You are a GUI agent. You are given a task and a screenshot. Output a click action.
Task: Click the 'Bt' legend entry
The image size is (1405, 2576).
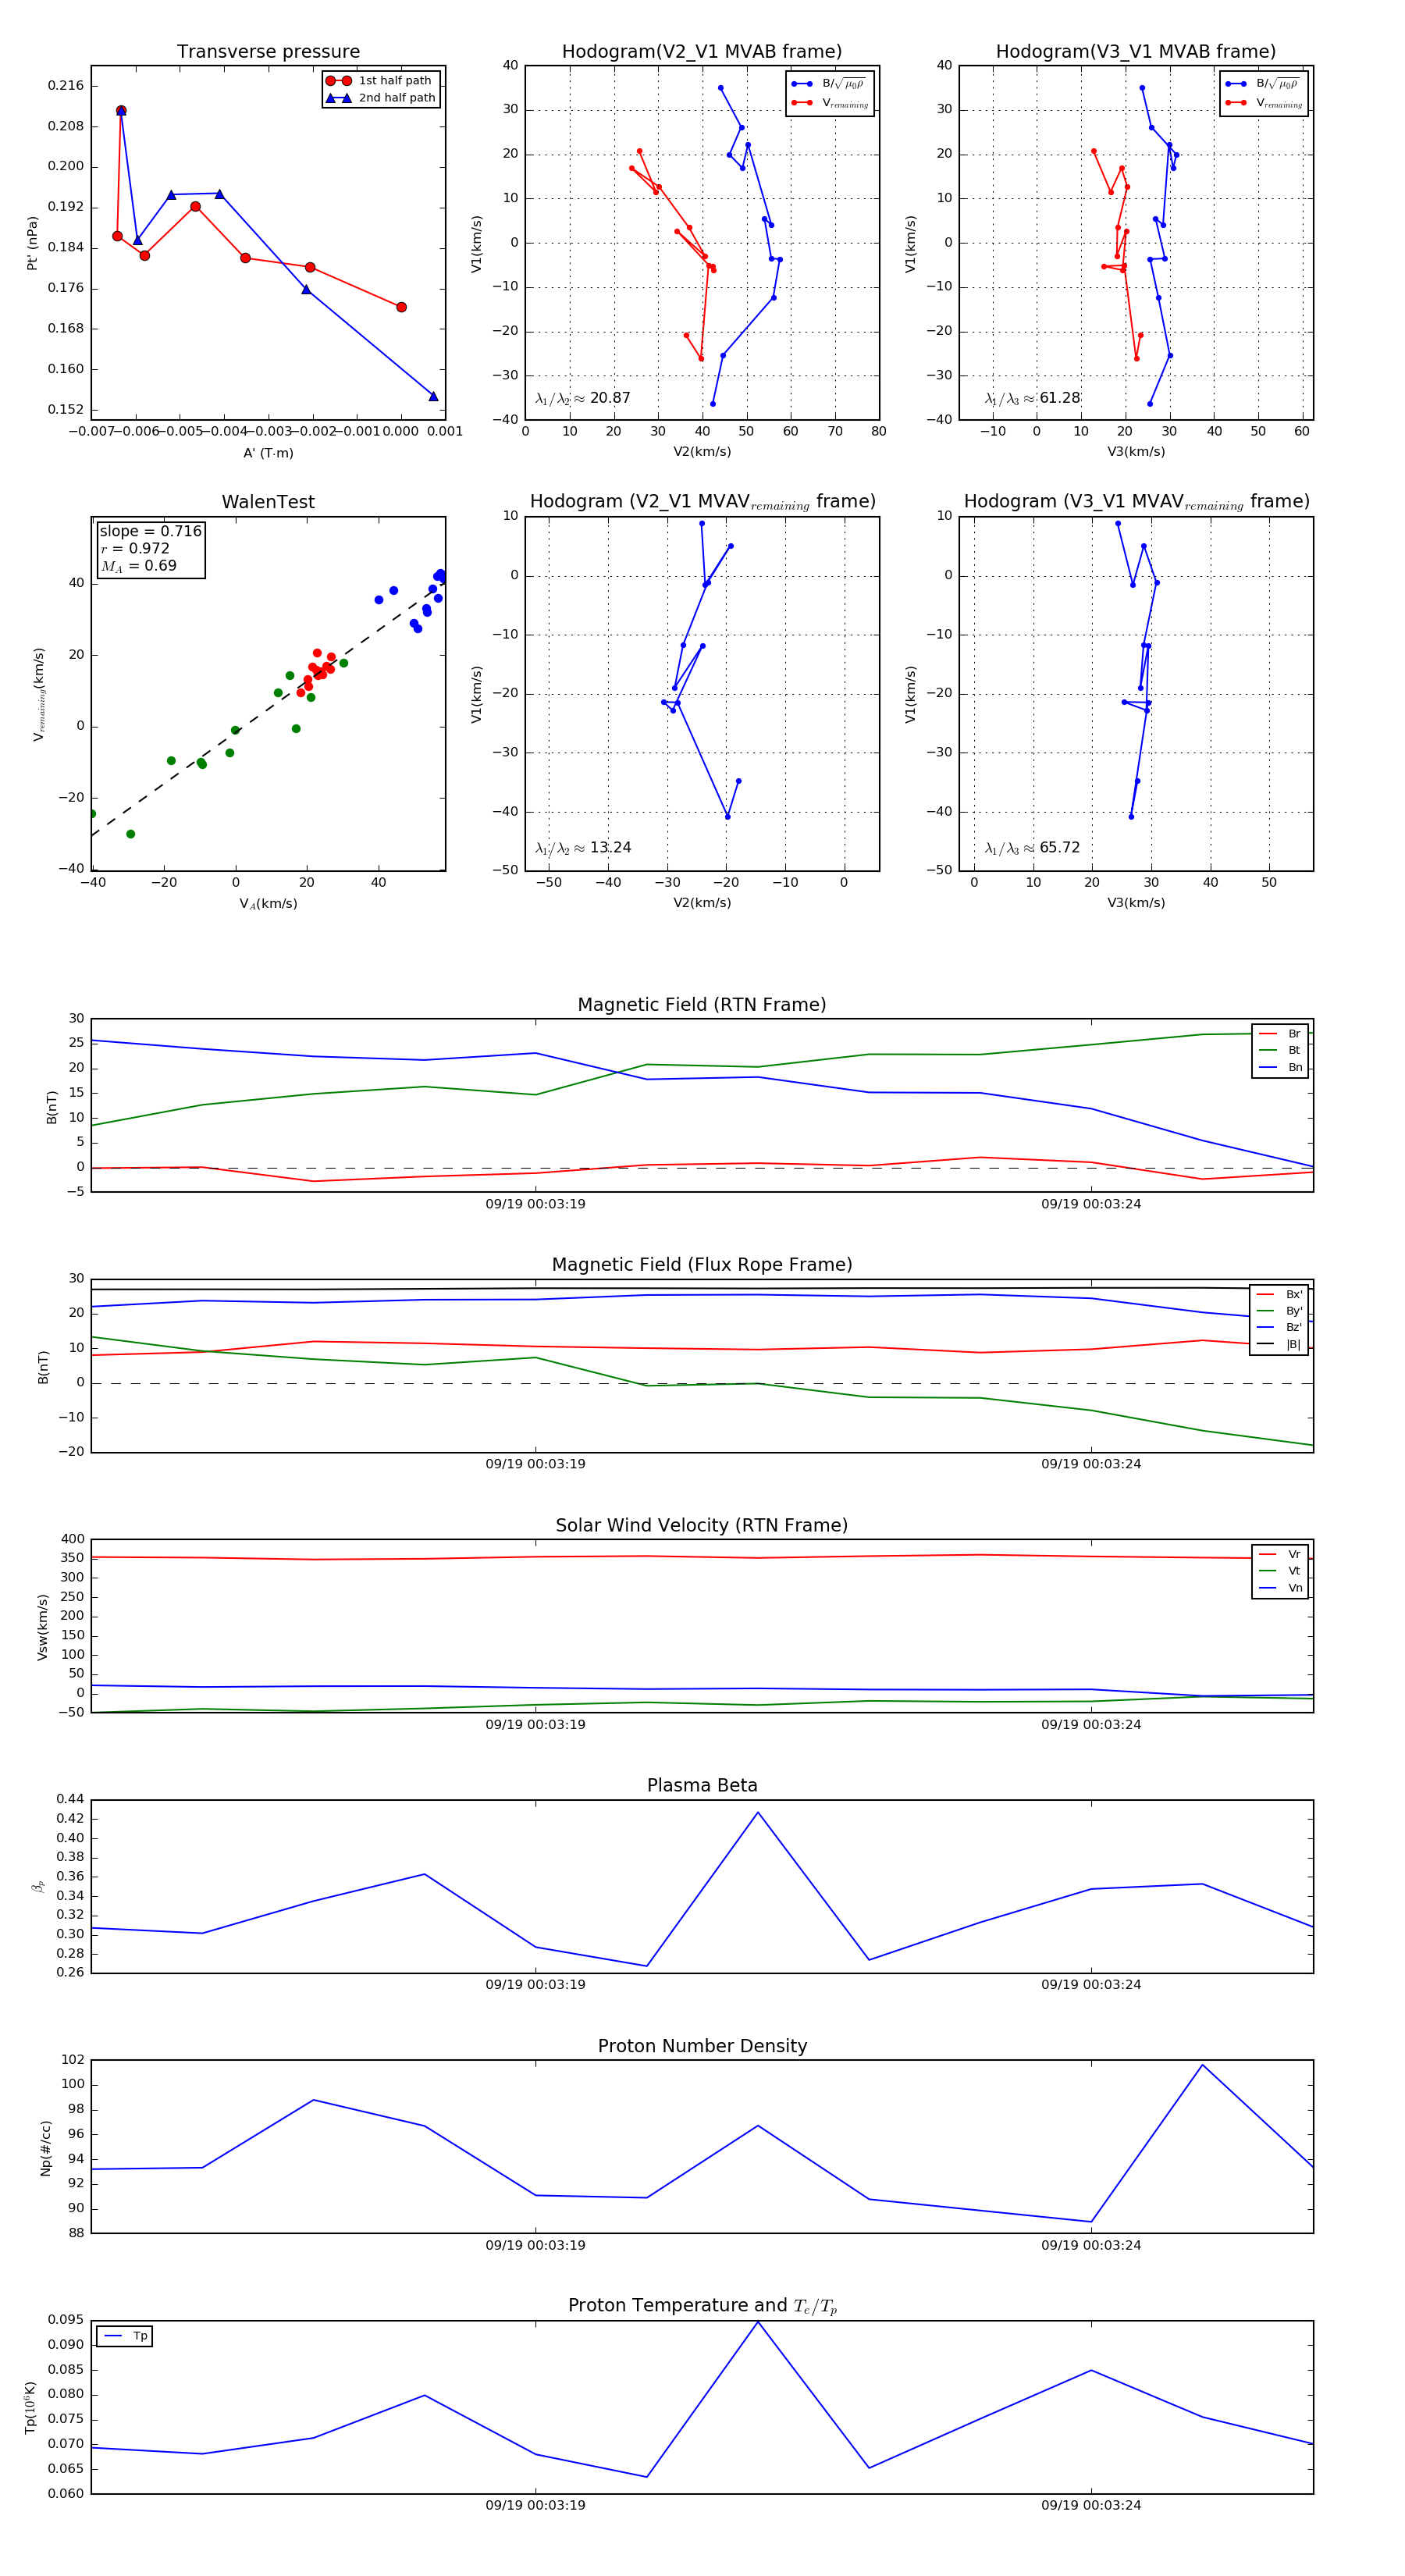[x=1280, y=1051]
